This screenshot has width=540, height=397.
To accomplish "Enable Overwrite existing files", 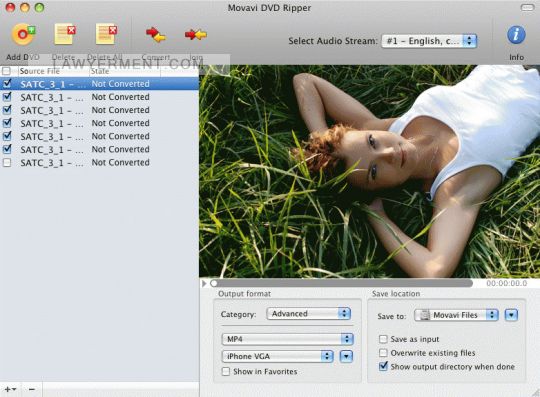I will click(383, 353).
